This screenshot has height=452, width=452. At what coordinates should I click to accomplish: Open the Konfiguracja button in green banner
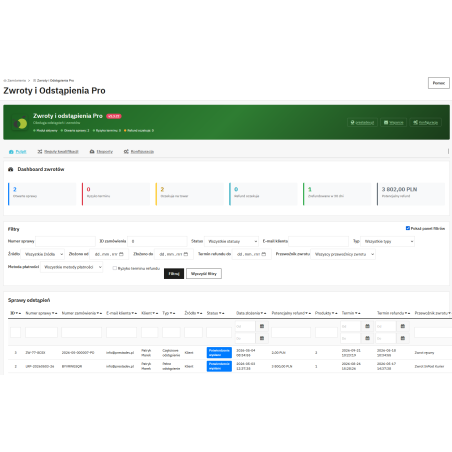pos(425,123)
